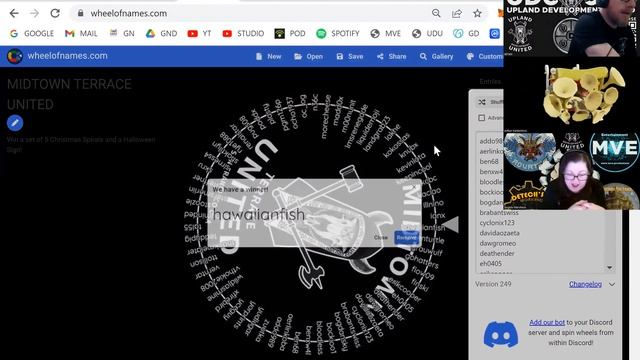Open the UDU bookmark

click(x=427, y=33)
